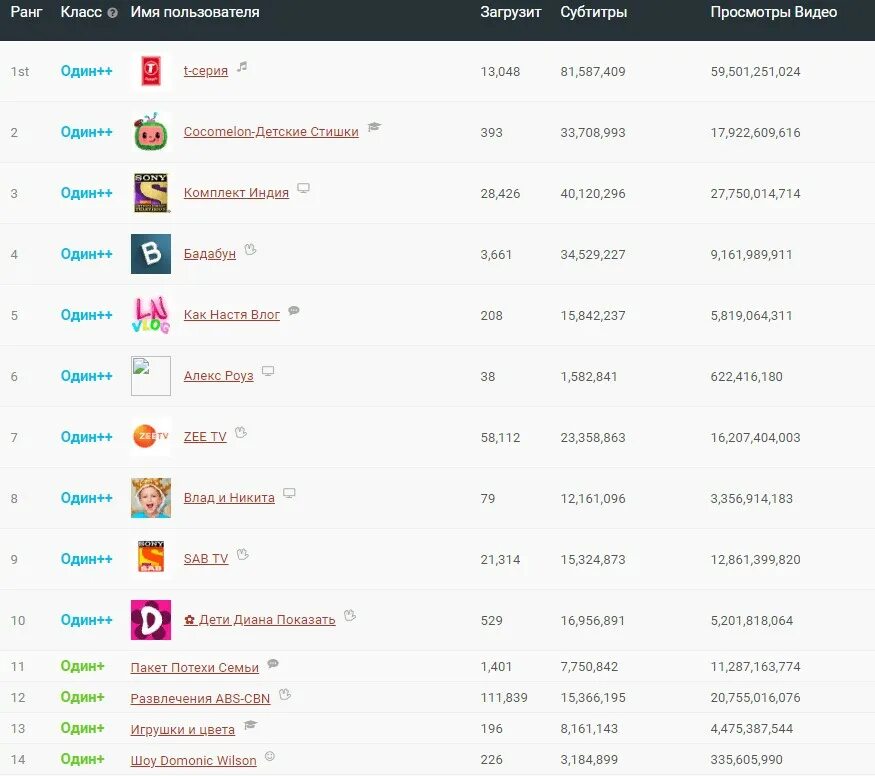Sort by the Загрузит column header
This screenshot has height=776, width=875.
pyautogui.click(x=511, y=12)
